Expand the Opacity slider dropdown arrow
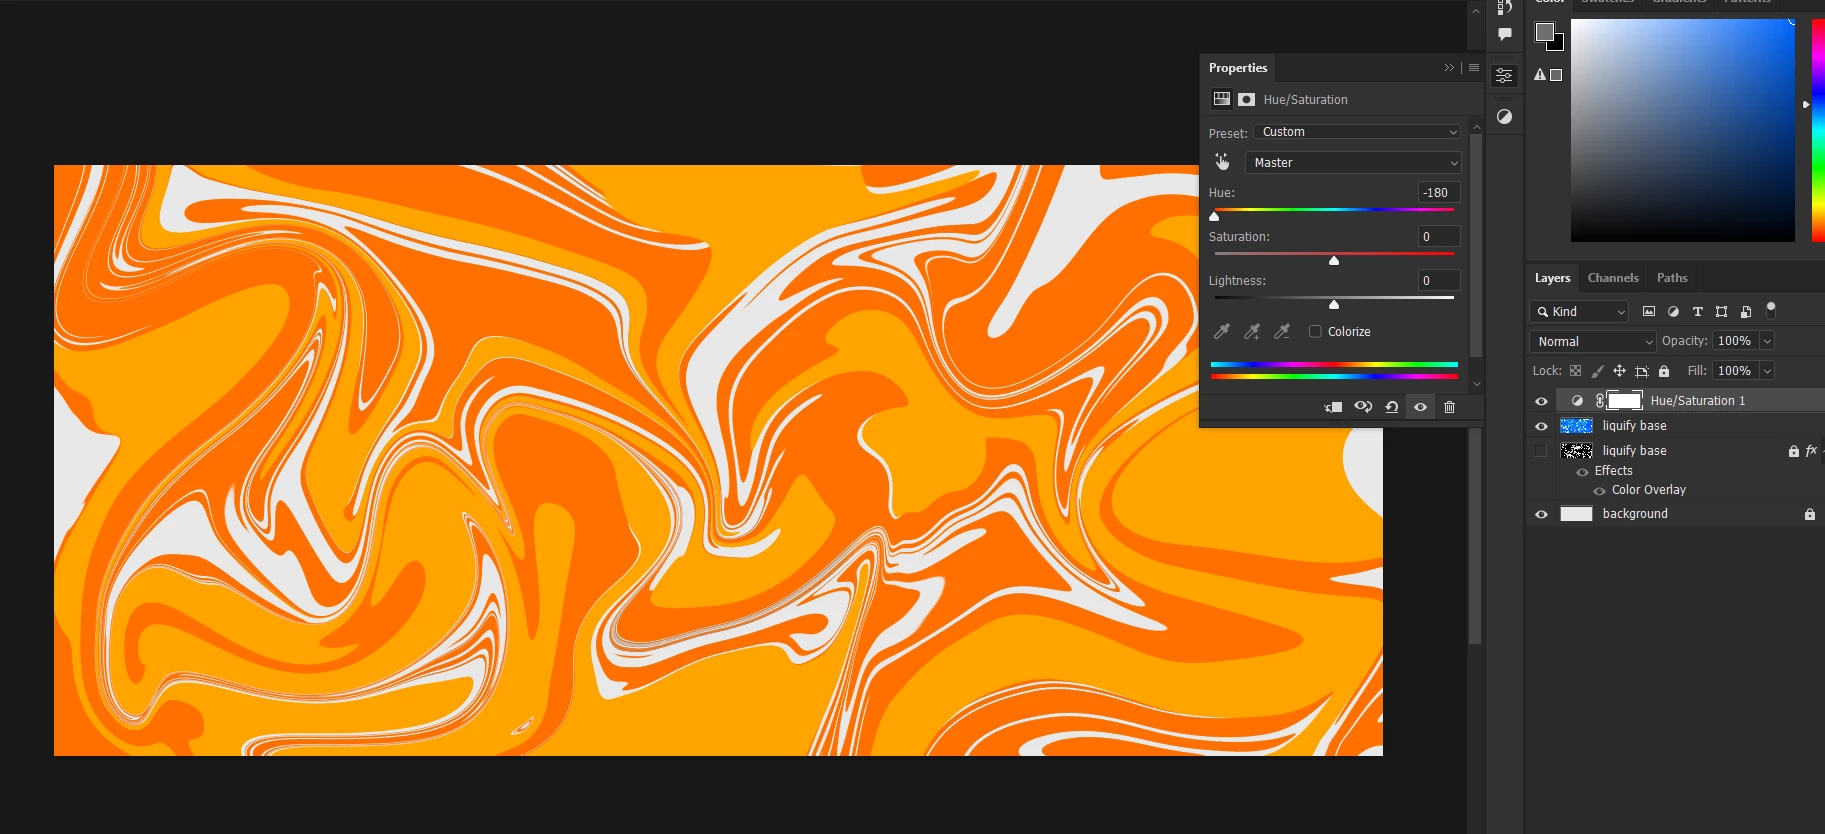The image size is (1825, 834). pos(1767,341)
